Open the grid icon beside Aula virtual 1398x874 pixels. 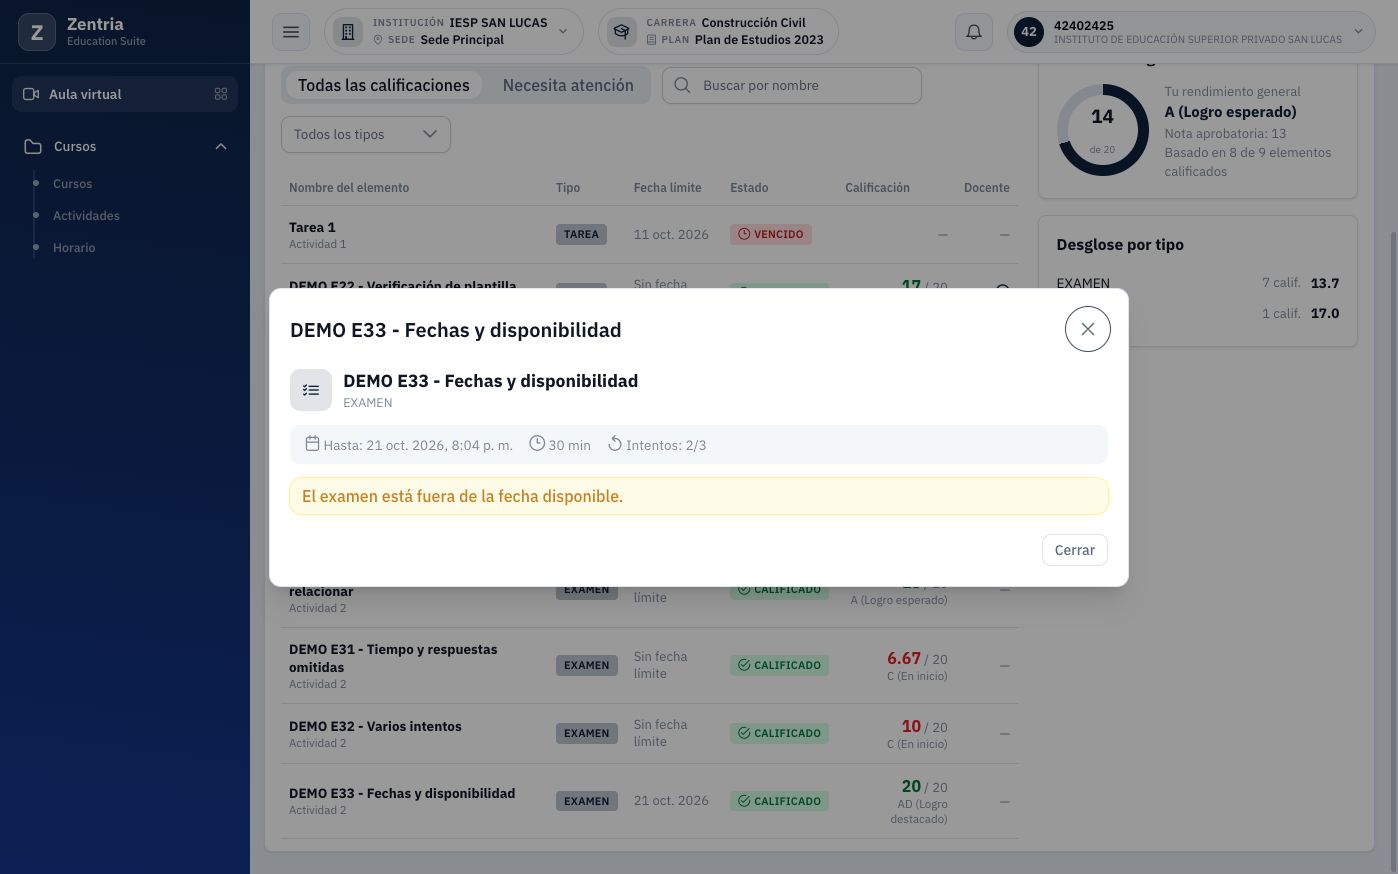[x=221, y=94]
